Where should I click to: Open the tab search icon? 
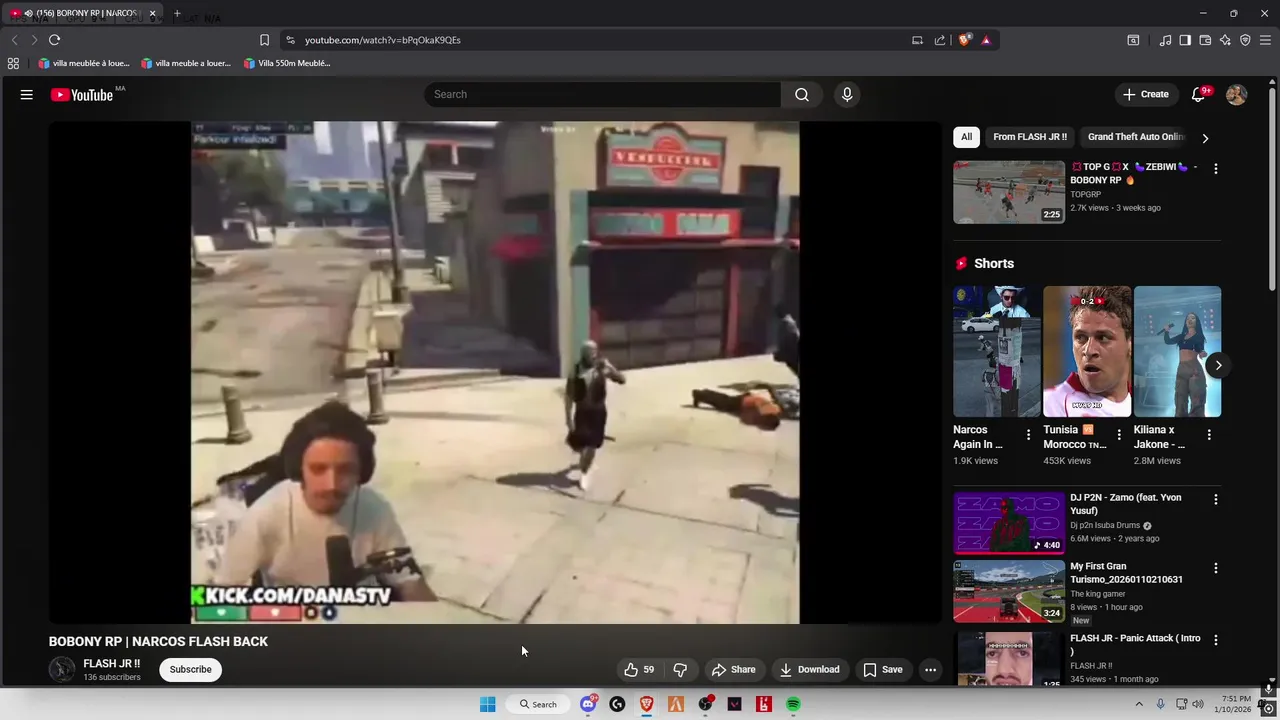point(1133,40)
